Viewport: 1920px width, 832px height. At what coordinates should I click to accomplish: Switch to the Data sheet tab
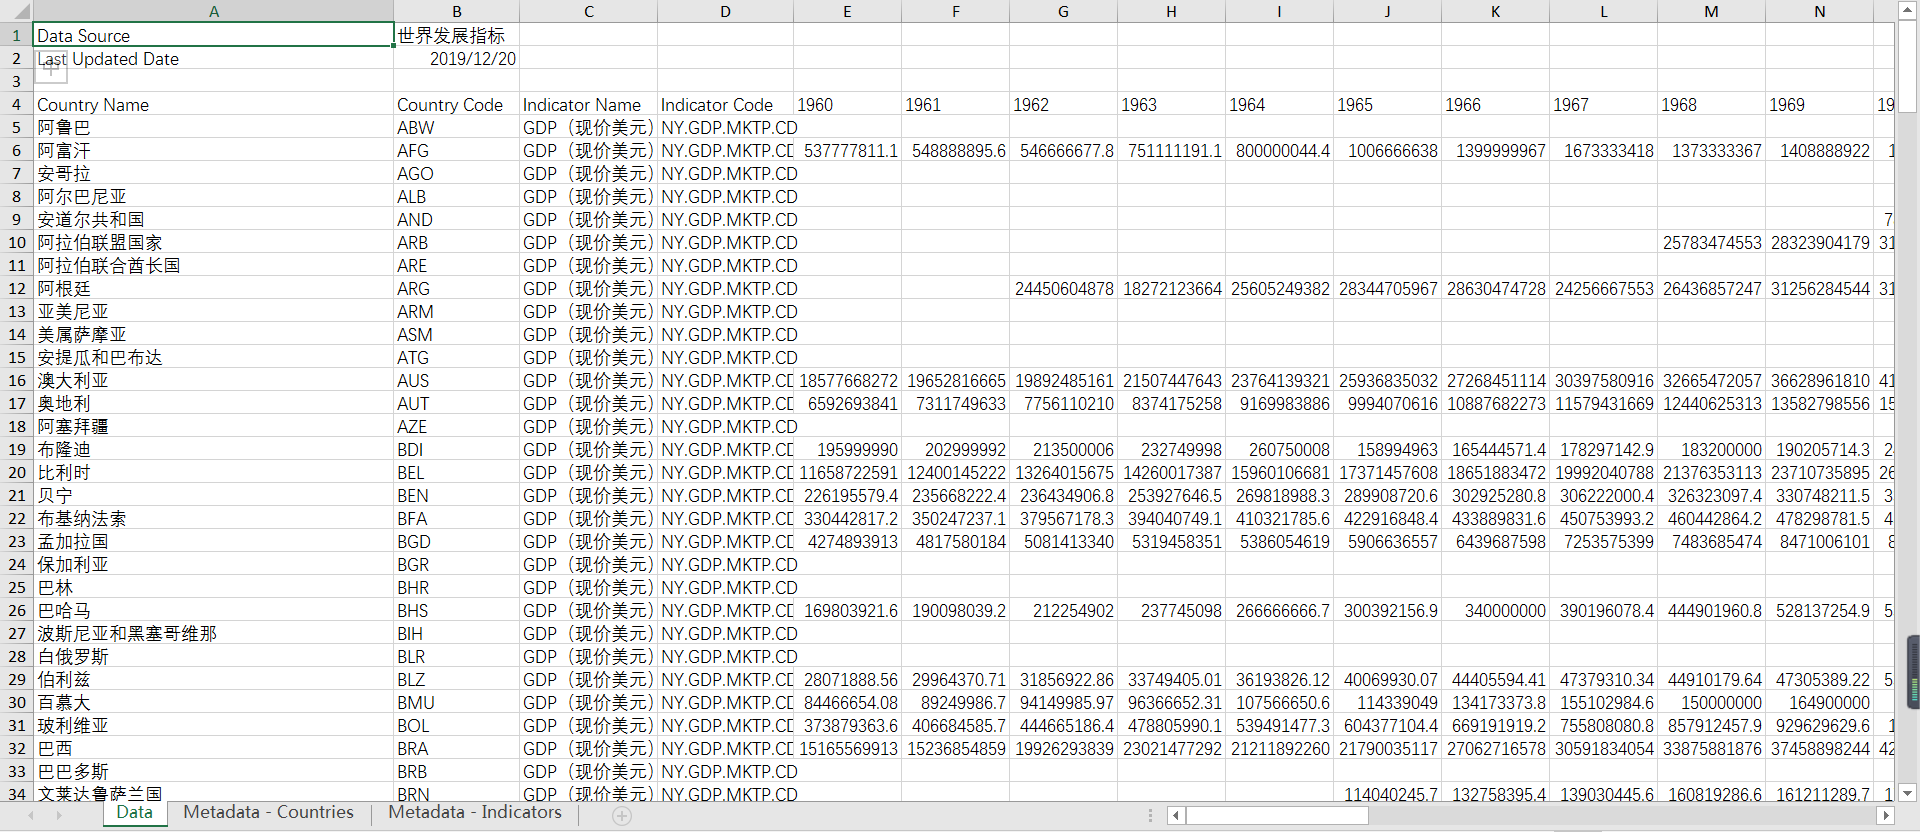(x=134, y=813)
